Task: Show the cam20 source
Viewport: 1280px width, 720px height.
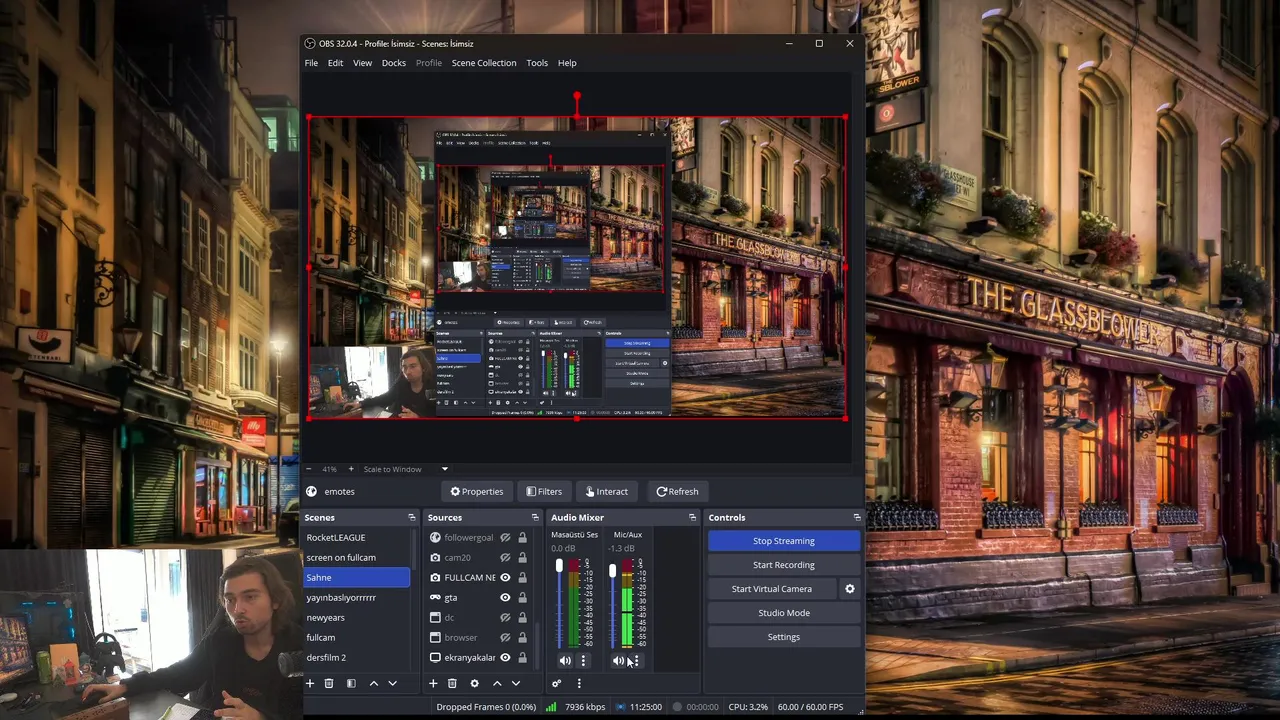Action: [505, 557]
